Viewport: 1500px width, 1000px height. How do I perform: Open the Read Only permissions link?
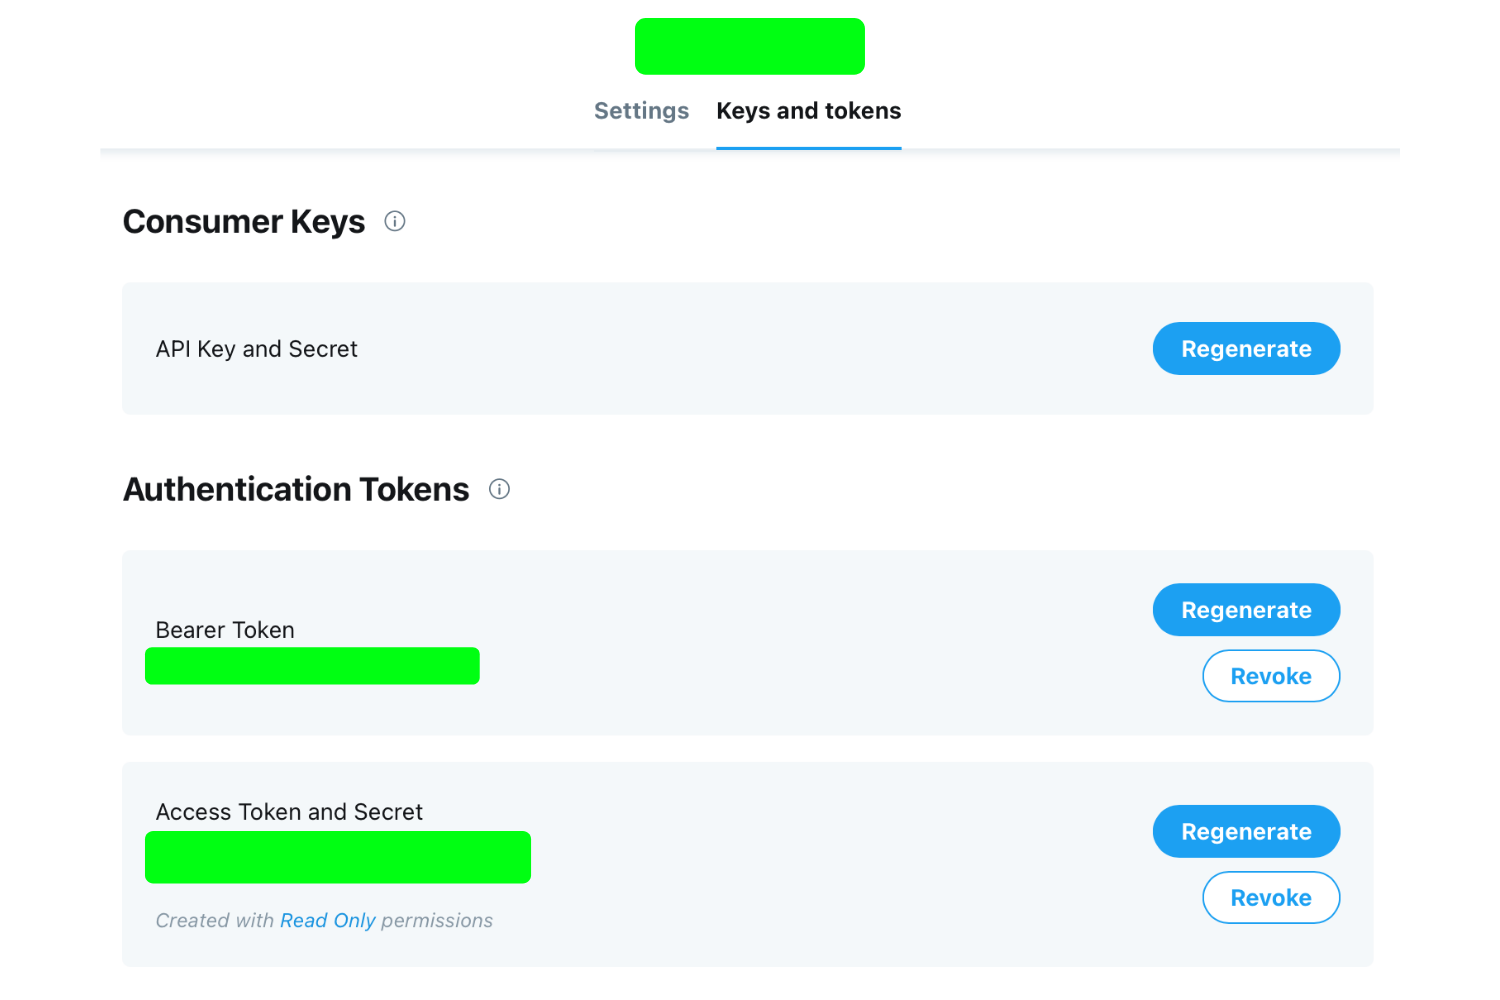coord(327,921)
